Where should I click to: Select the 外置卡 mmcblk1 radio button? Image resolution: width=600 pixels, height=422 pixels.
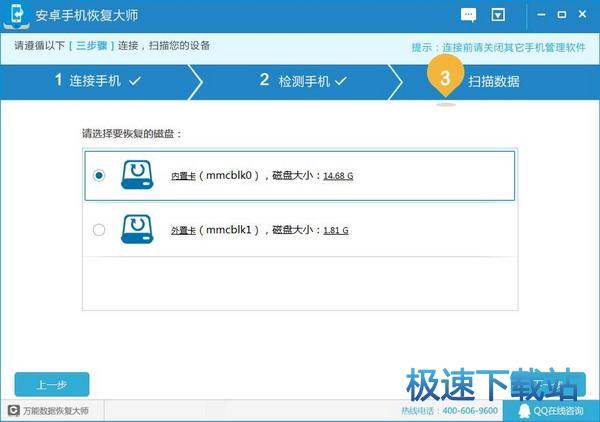[x=99, y=230]
